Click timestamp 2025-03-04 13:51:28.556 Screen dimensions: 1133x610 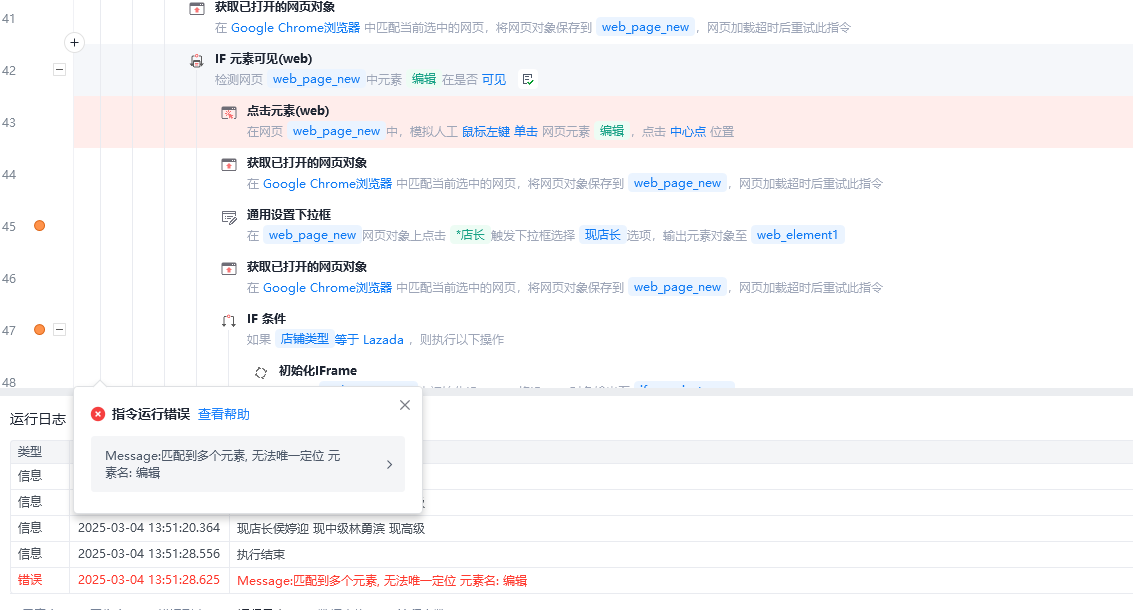click(149, 554)
